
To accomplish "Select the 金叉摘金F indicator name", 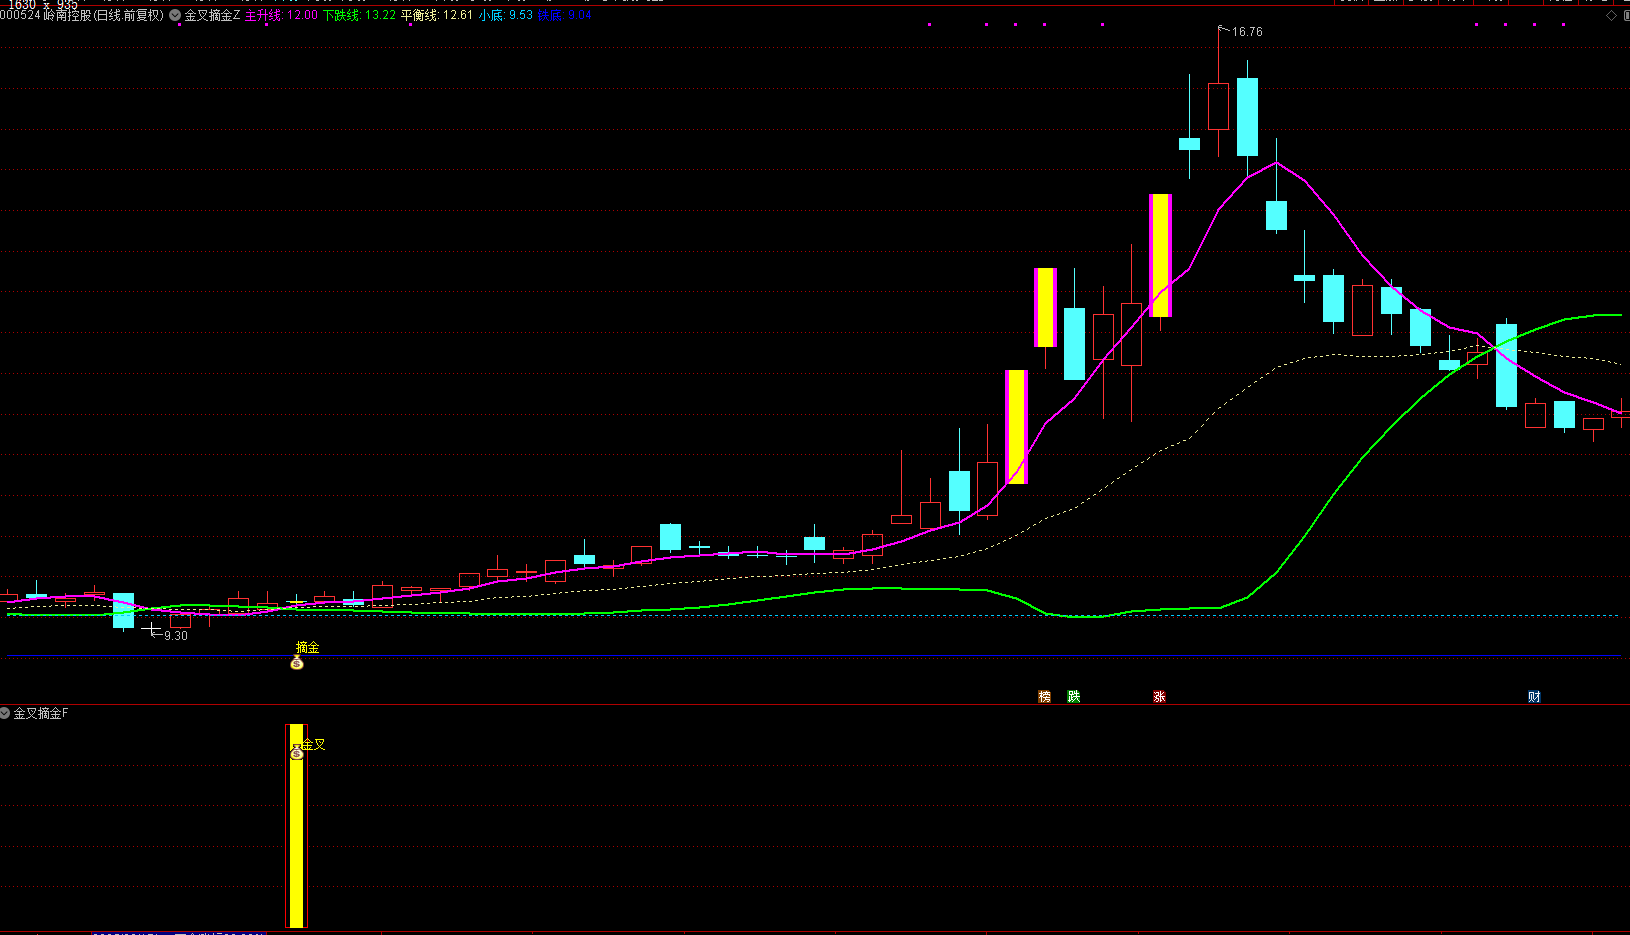I will tap(41, 713).
